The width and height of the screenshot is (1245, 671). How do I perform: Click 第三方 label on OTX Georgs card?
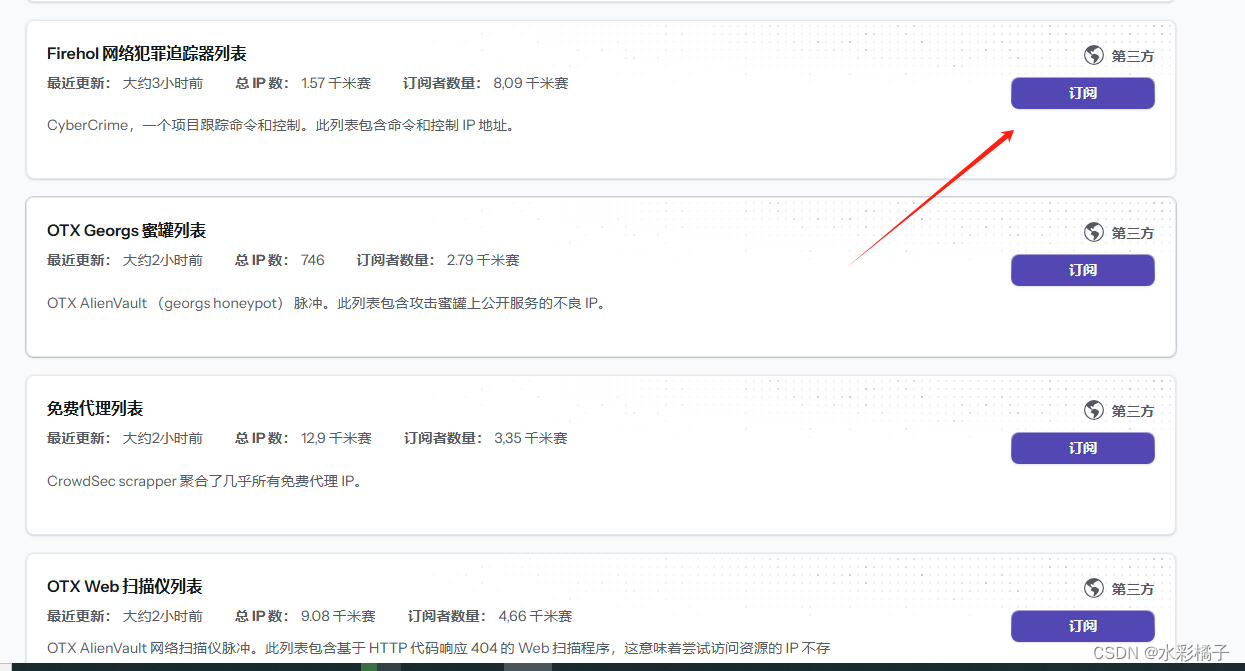pos(1133,233)
